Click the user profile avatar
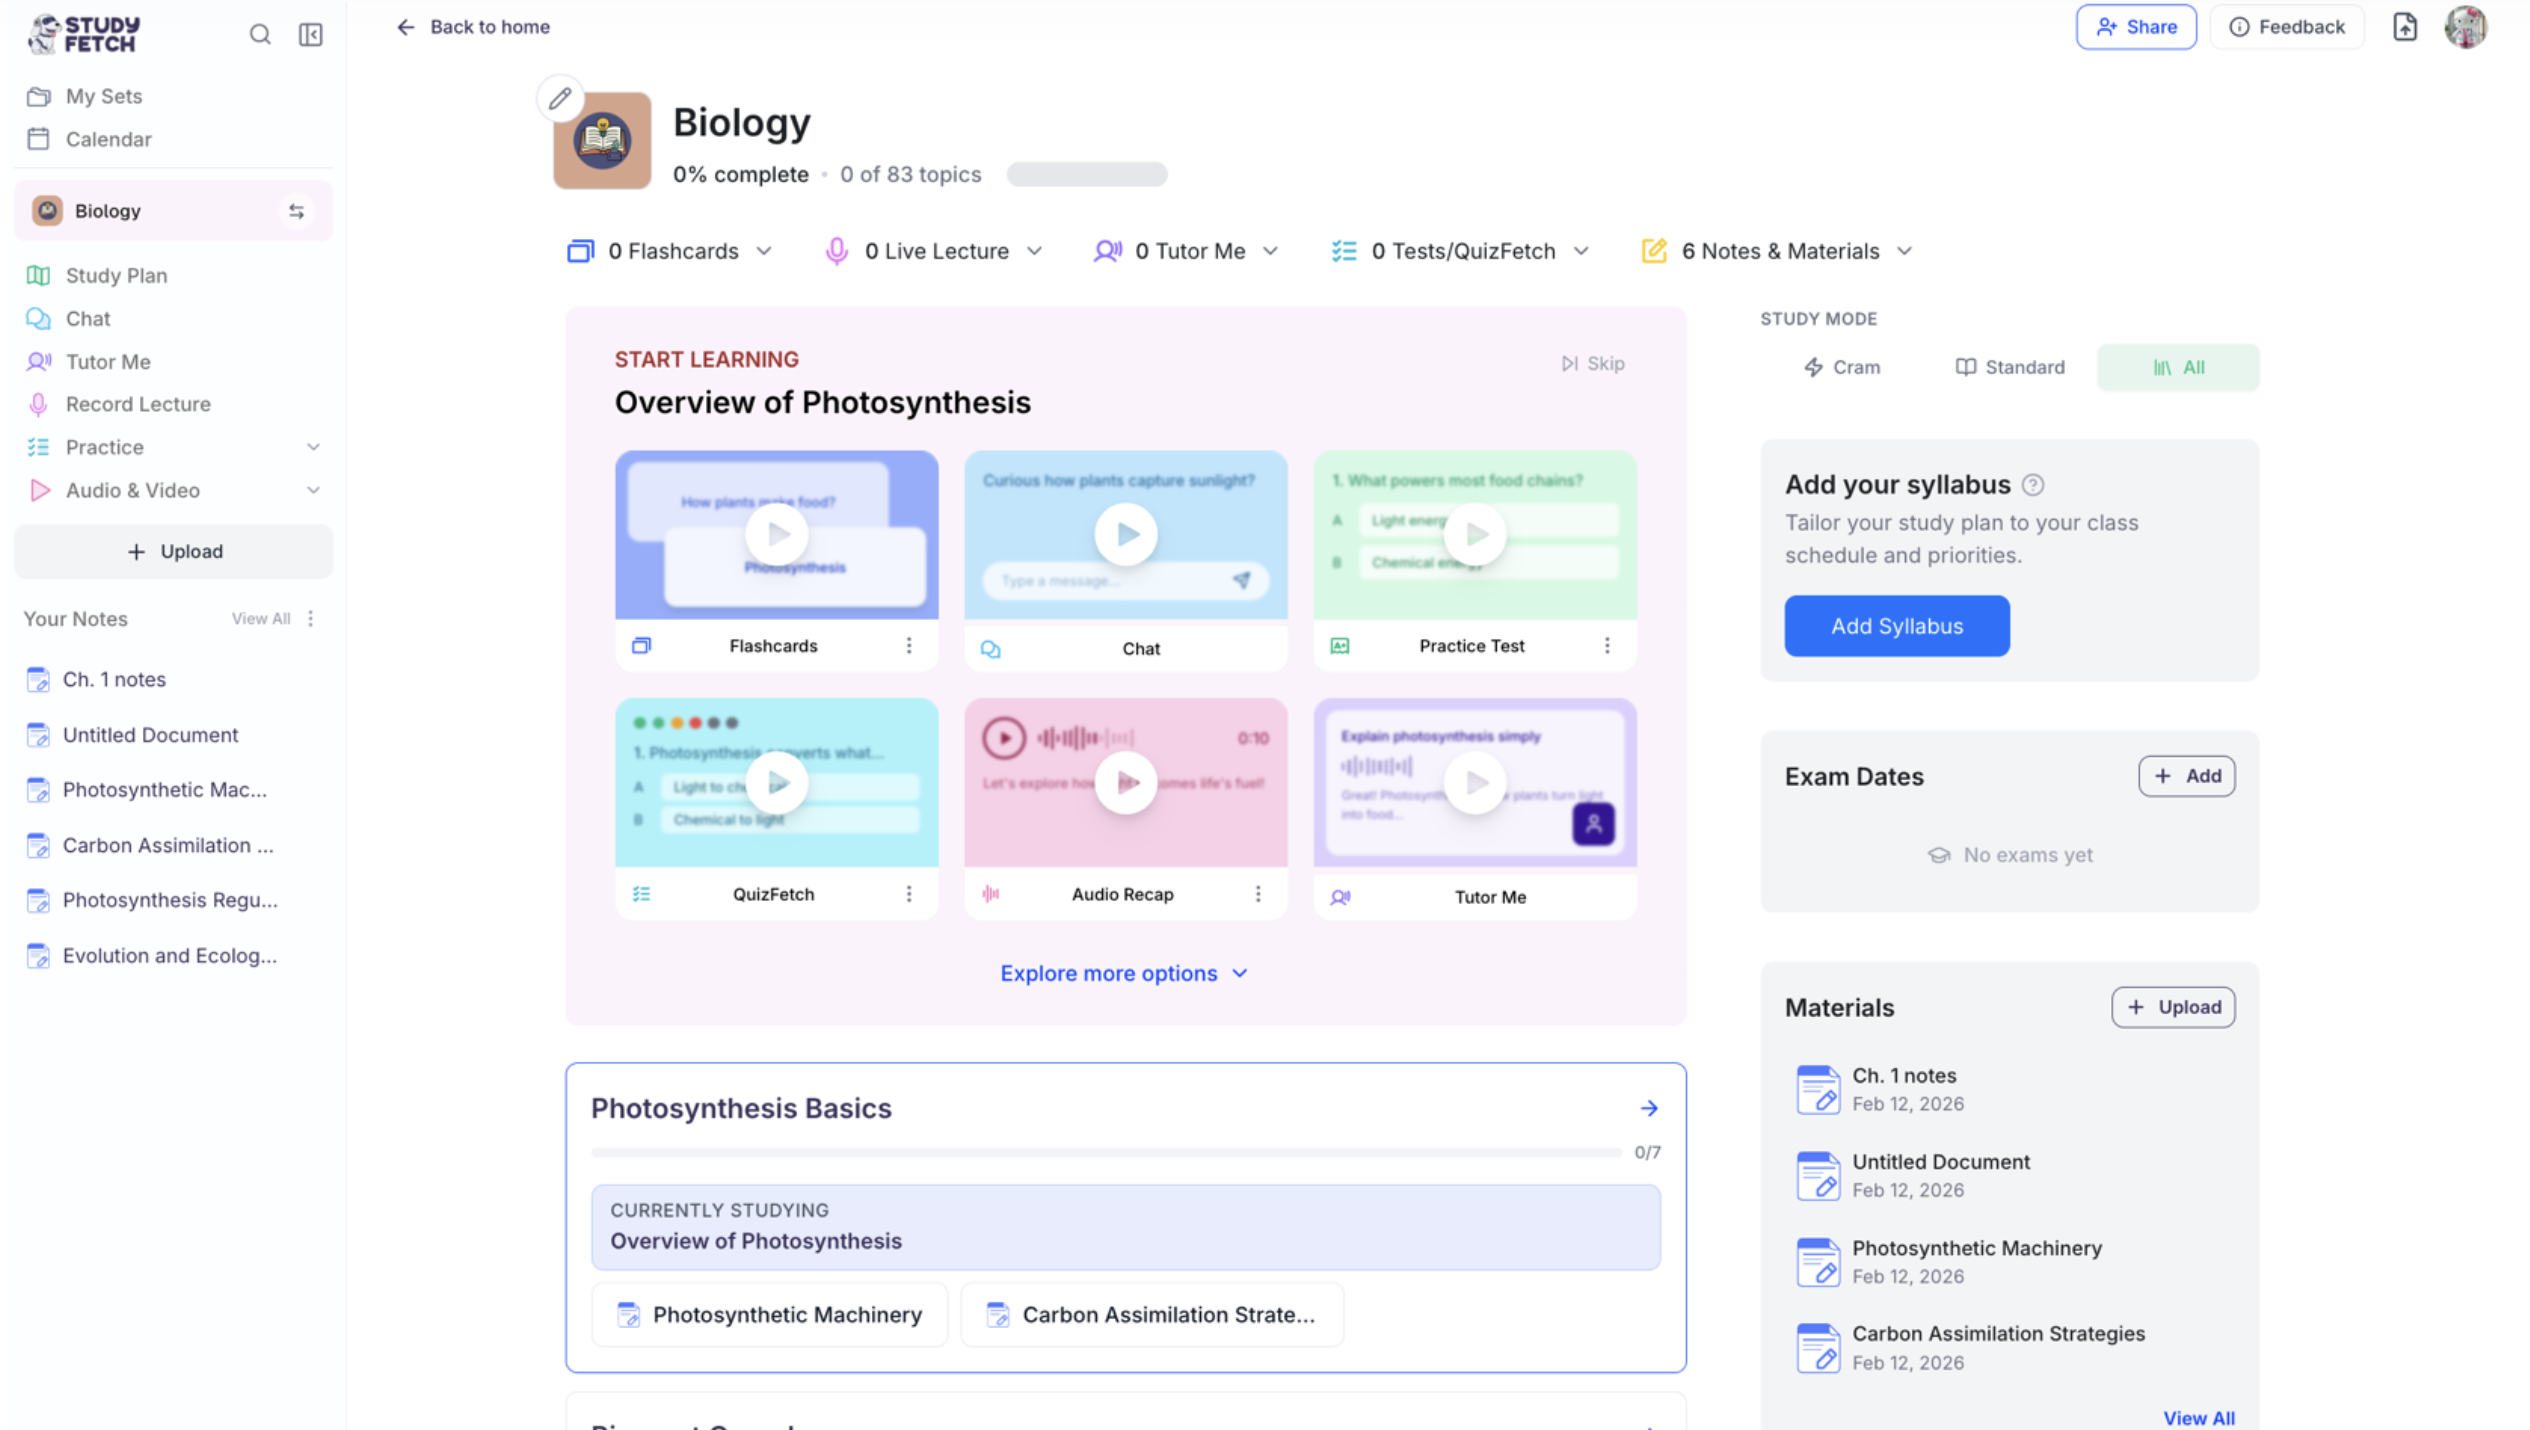This screenshot has height=1430, width=2530. tap(2465, 27)
